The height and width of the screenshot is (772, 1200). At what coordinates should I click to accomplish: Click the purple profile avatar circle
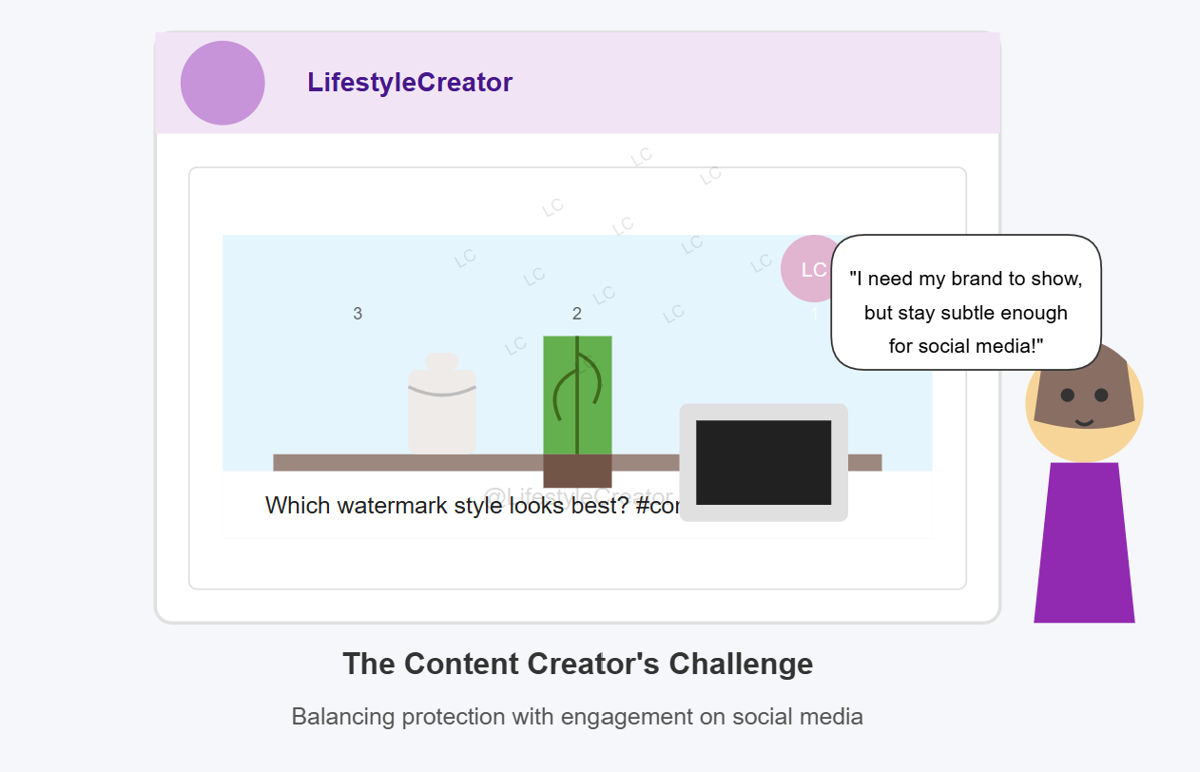(222, 83)
